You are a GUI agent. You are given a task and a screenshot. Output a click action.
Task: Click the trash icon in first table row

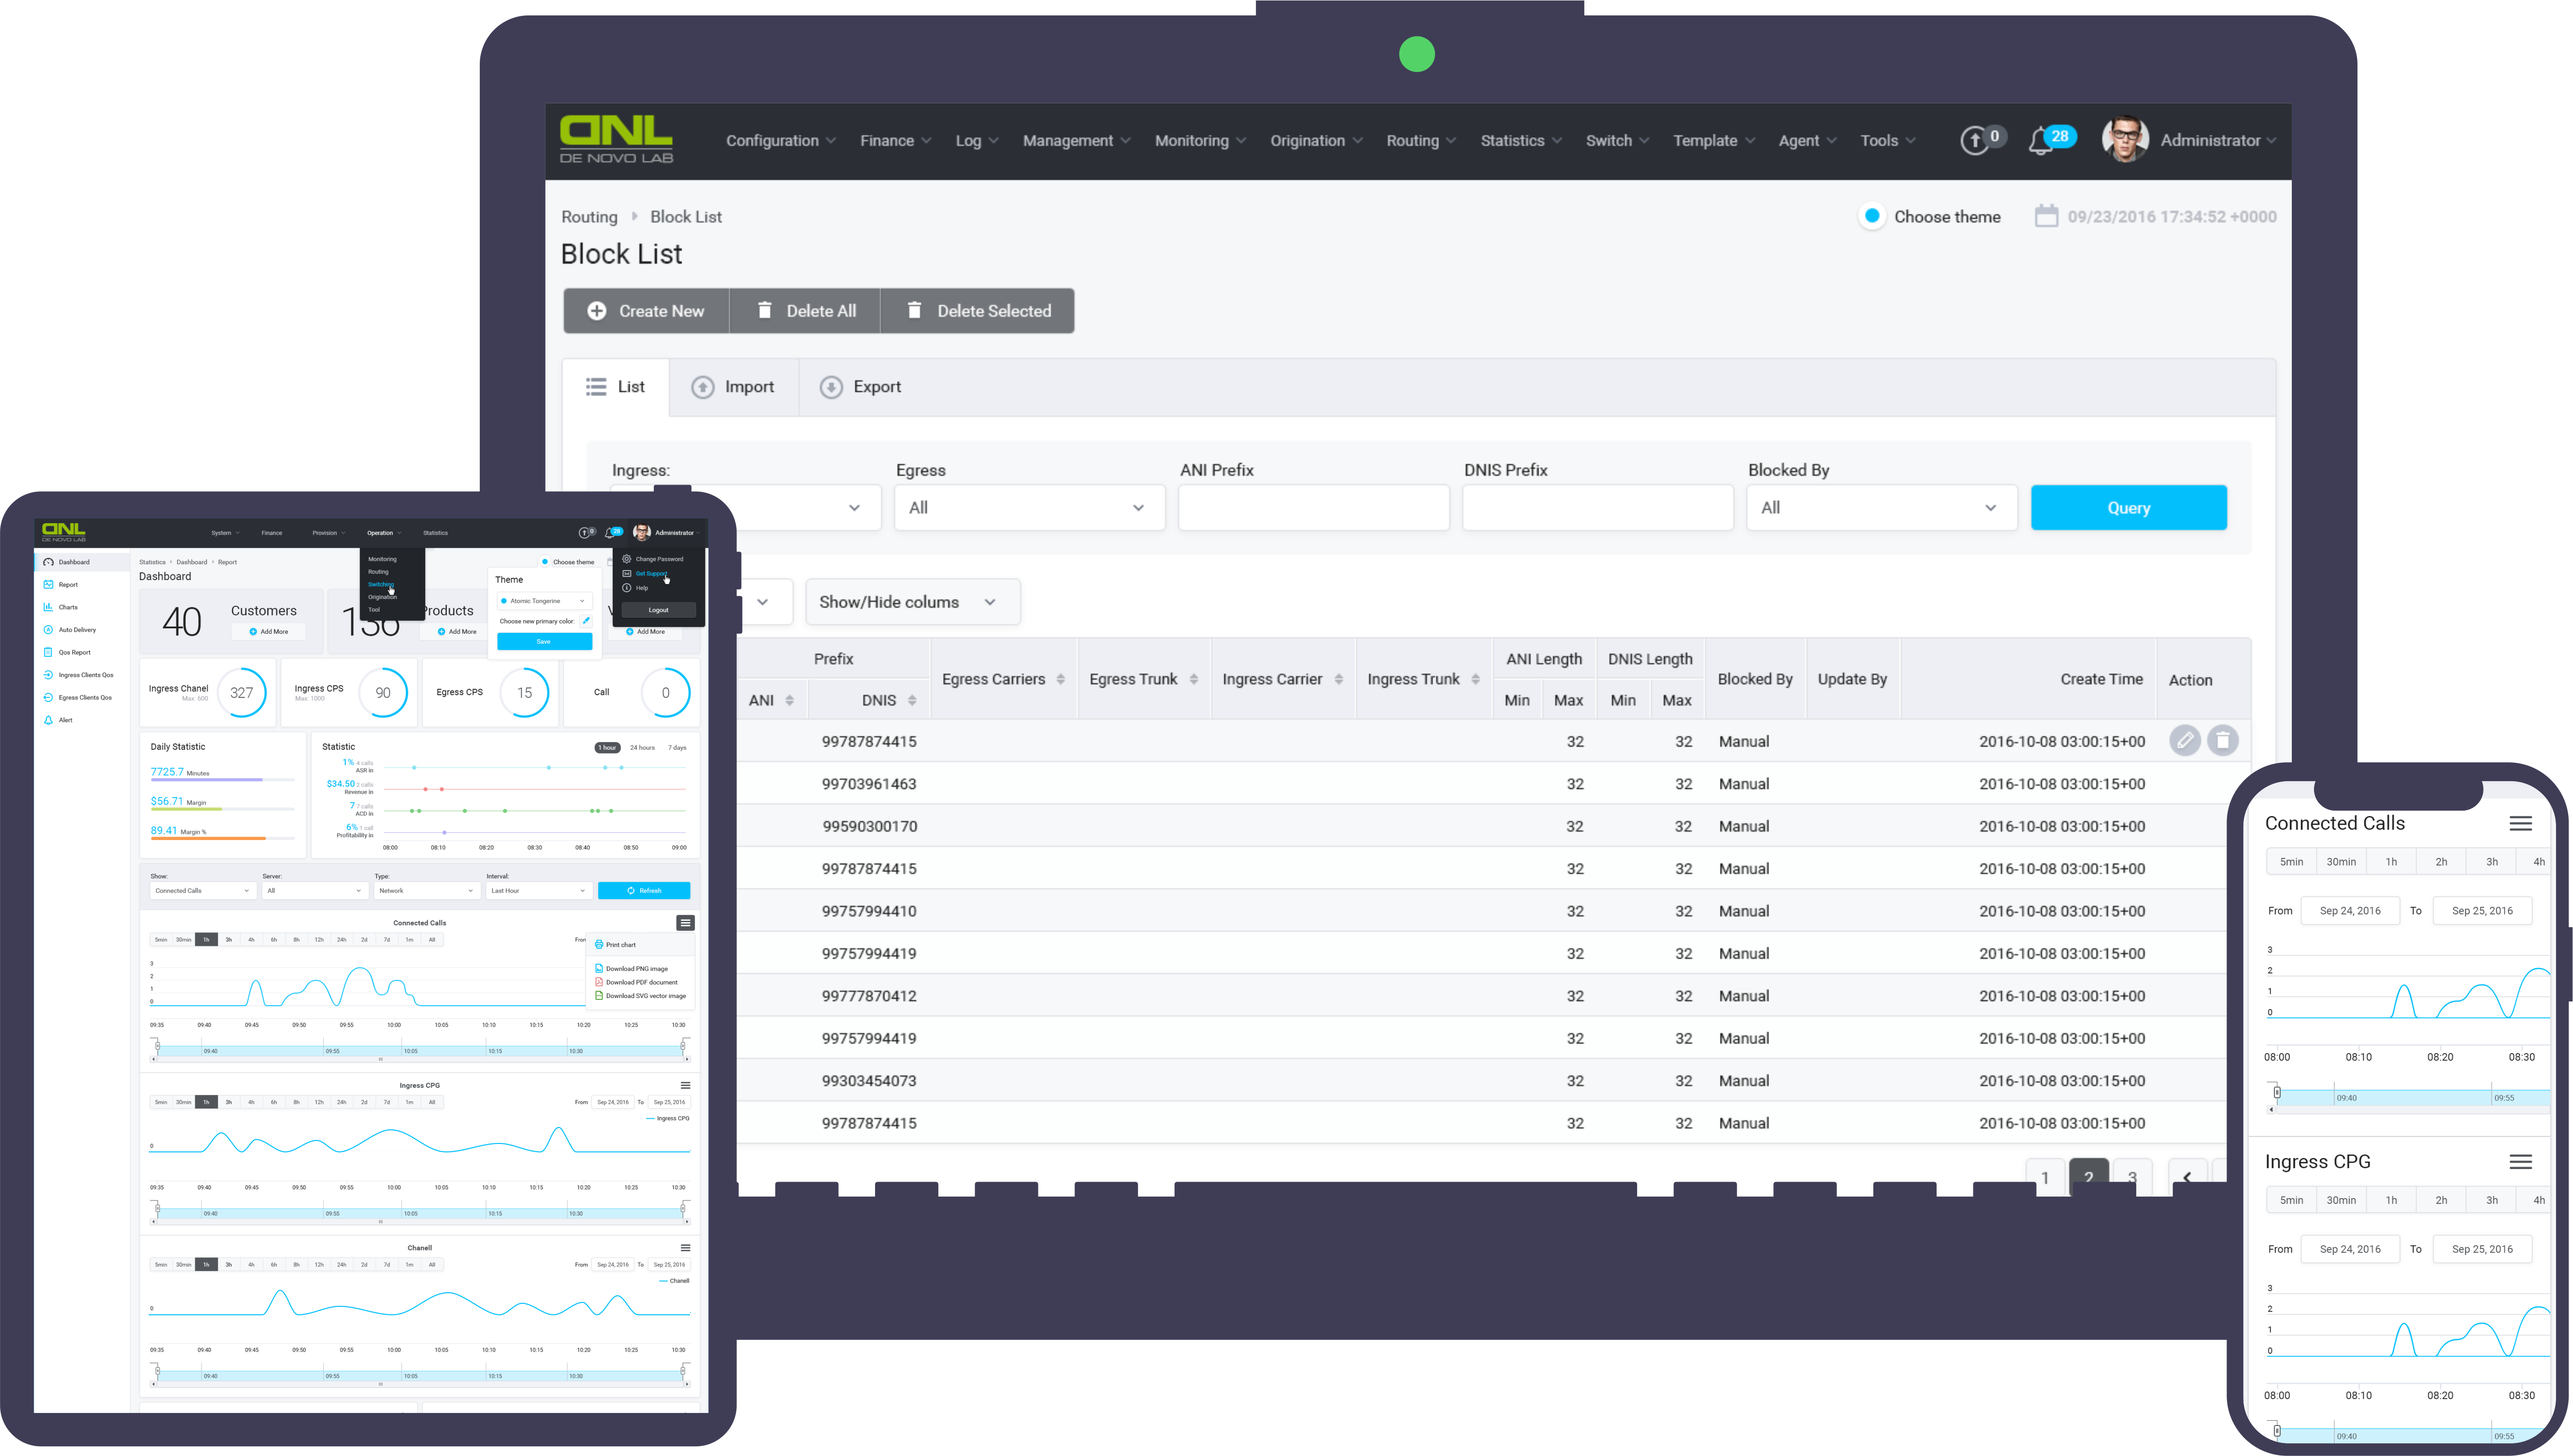2223,740
